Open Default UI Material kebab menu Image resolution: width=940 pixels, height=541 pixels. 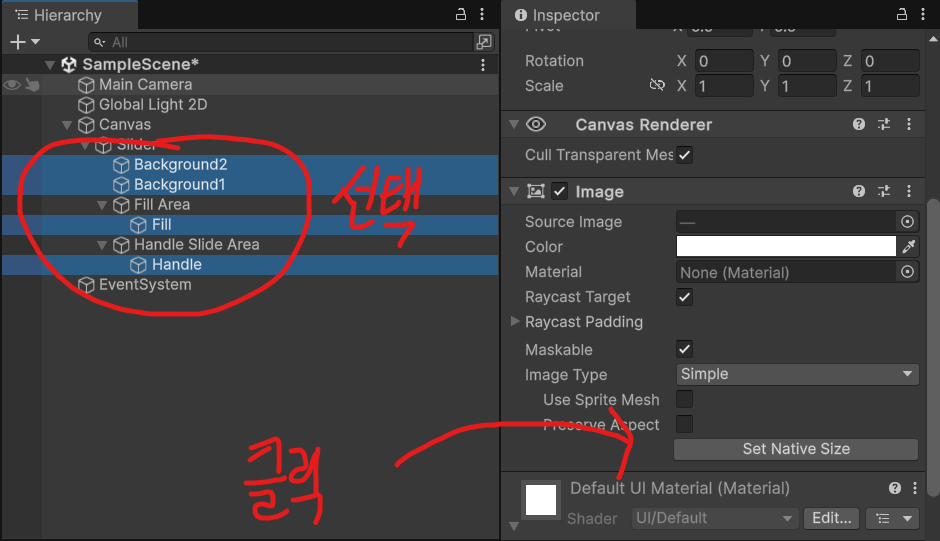click(x=915, y=488)
